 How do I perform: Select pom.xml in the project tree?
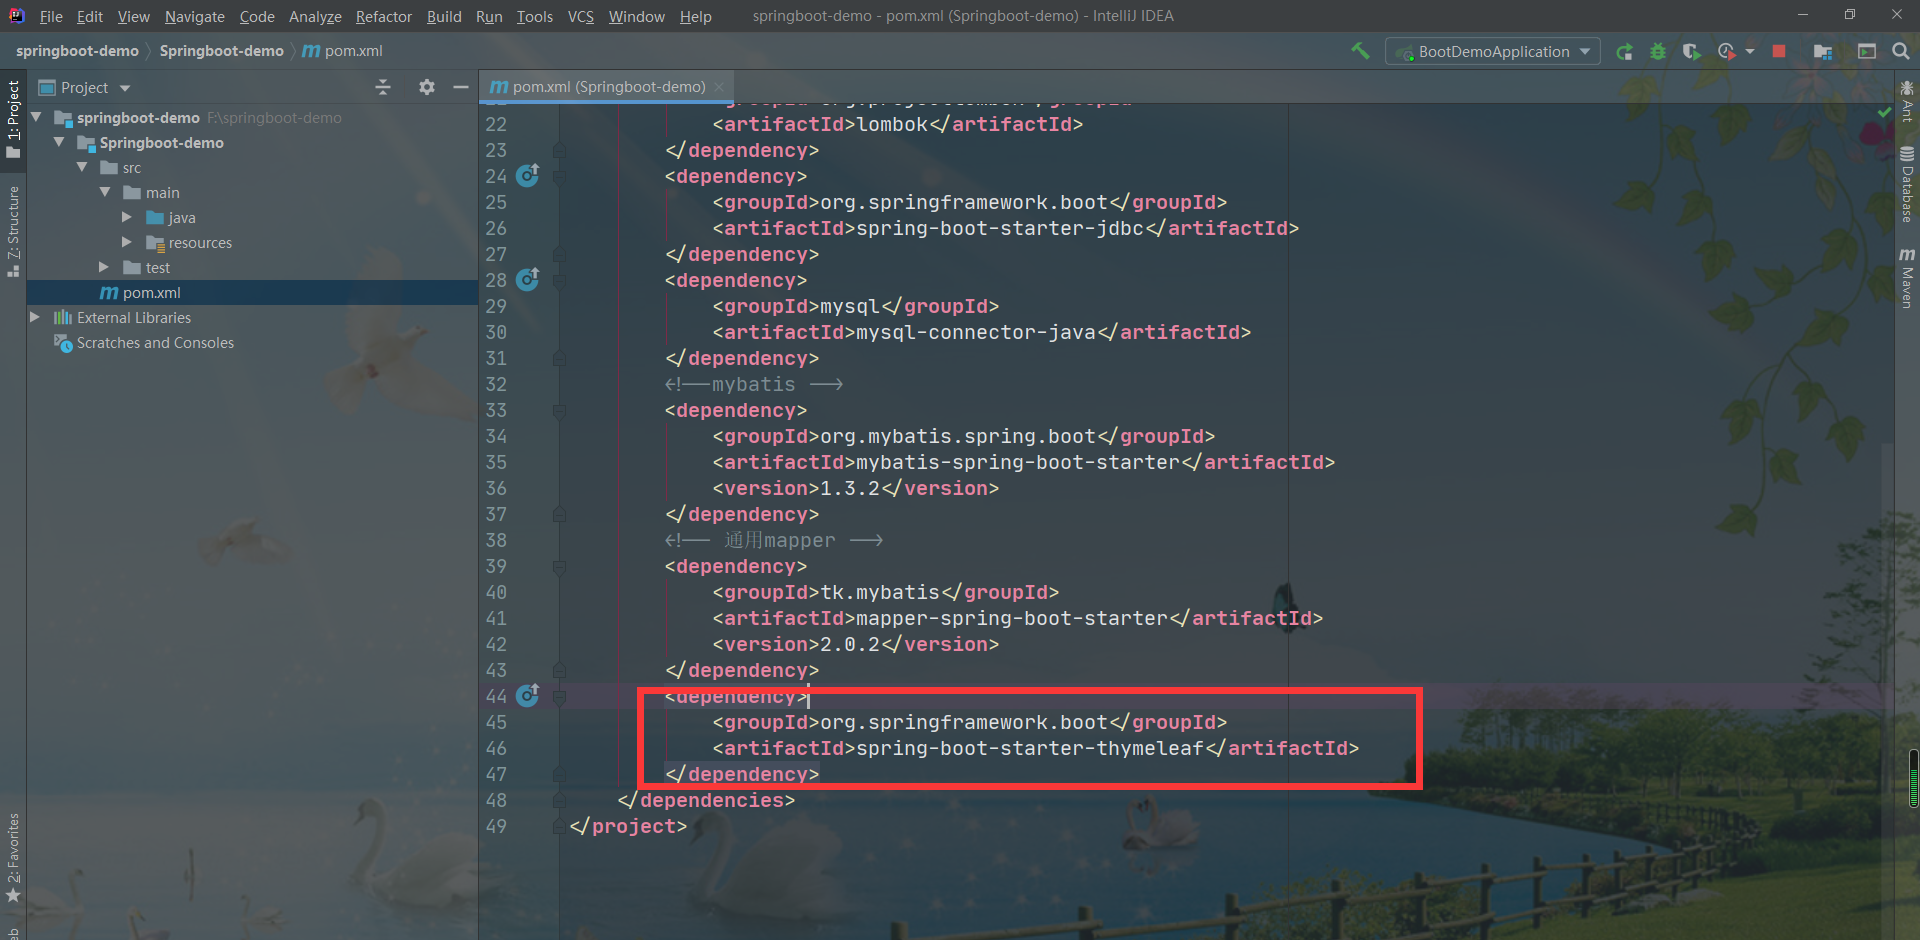tap(253, 292)
